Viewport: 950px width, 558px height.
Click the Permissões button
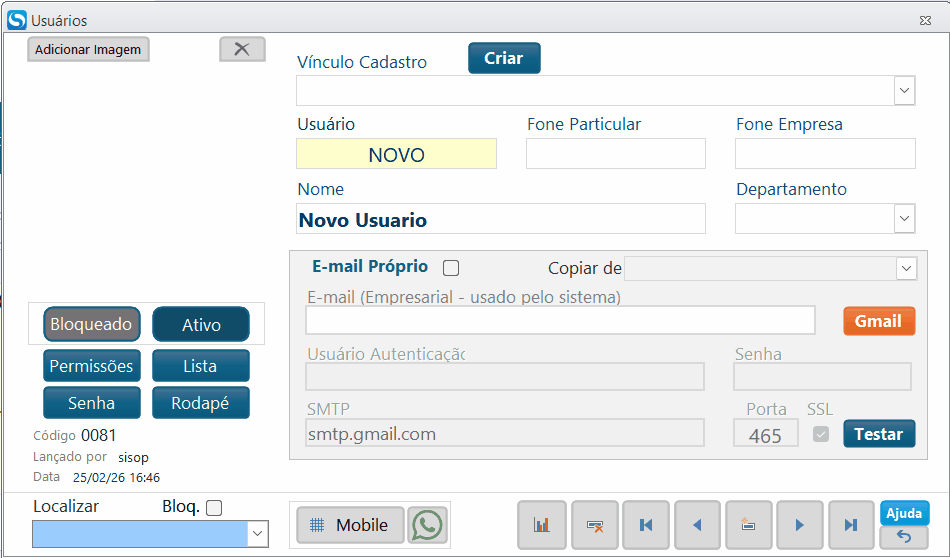click(91, 366)
